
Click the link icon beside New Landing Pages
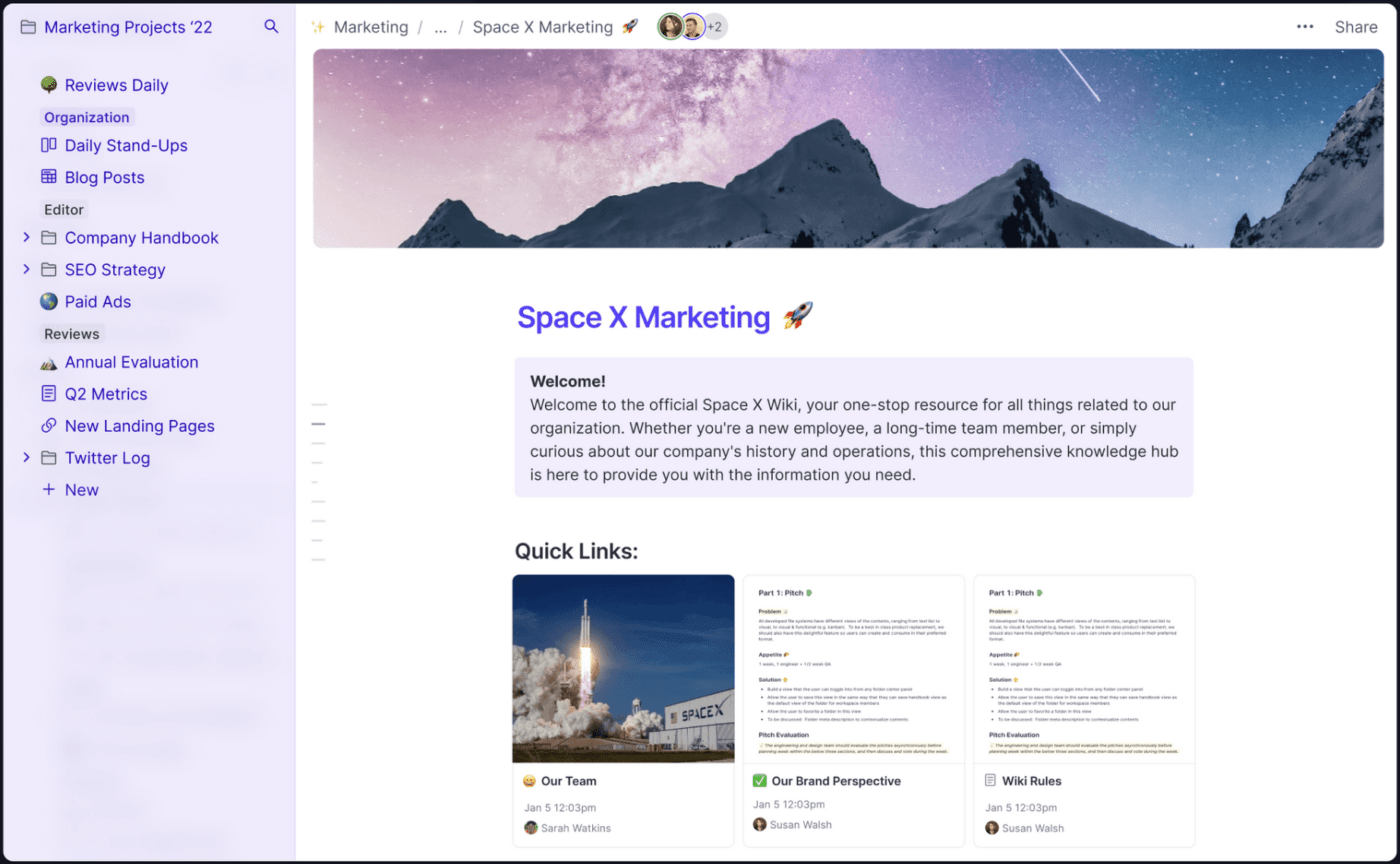tap(48, 426)
